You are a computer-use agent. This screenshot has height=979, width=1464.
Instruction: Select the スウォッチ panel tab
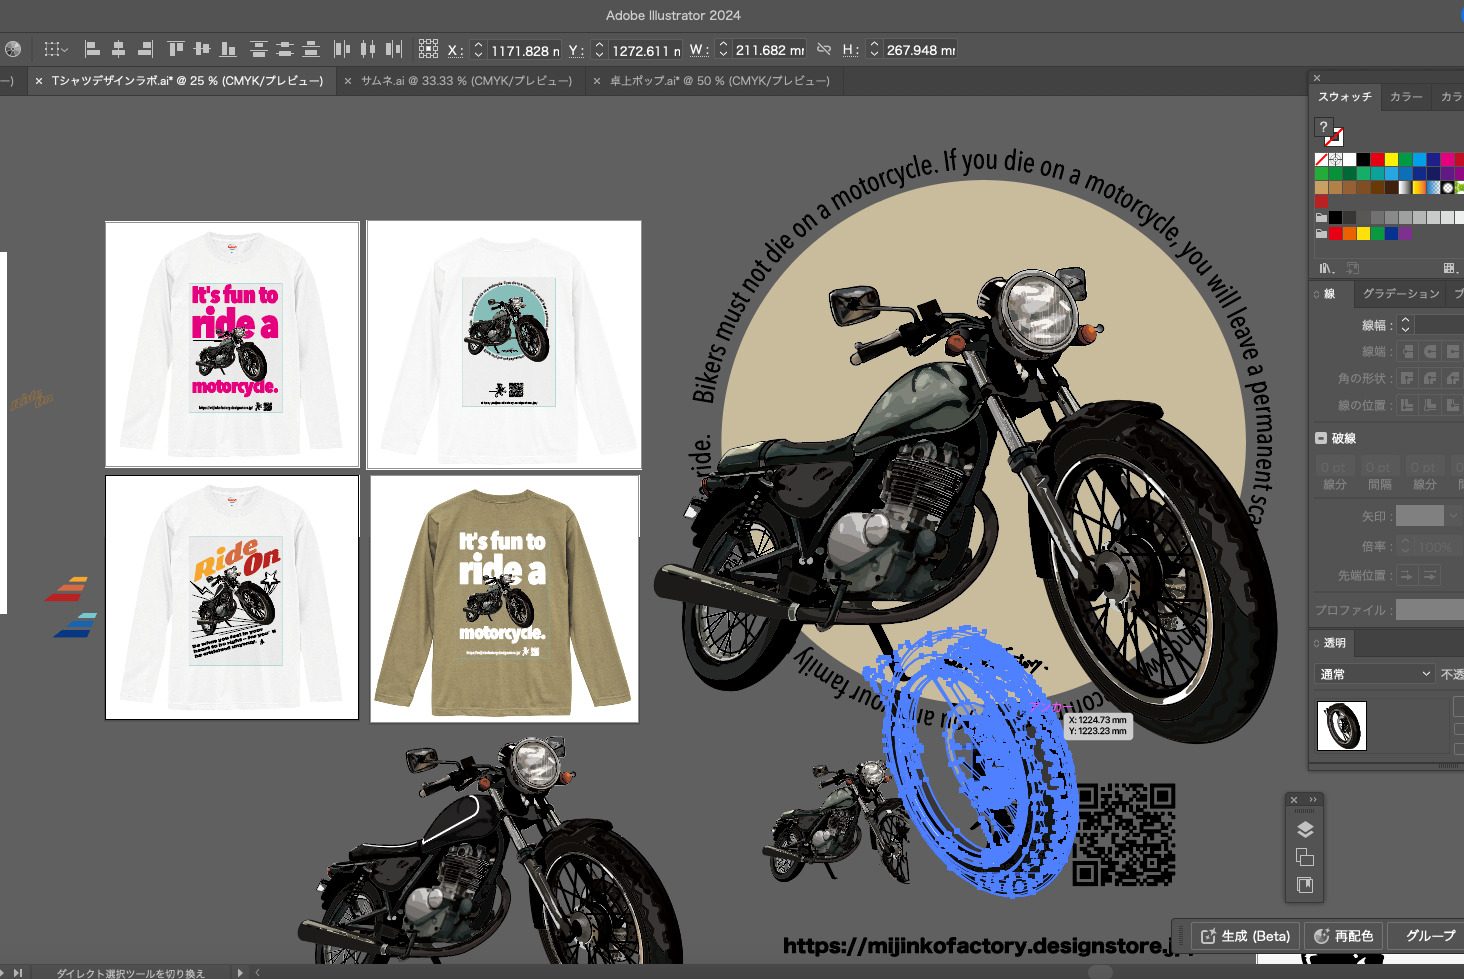point(1345,97)
